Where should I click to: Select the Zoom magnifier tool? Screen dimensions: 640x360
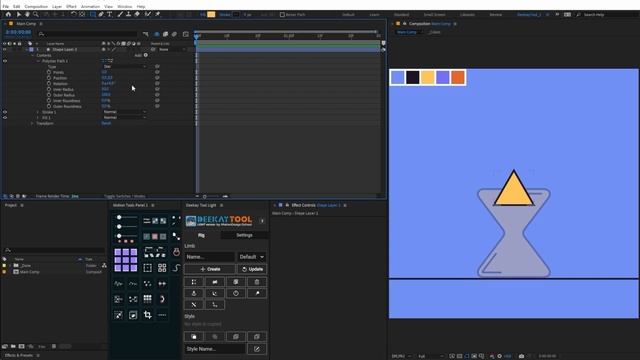36,14
